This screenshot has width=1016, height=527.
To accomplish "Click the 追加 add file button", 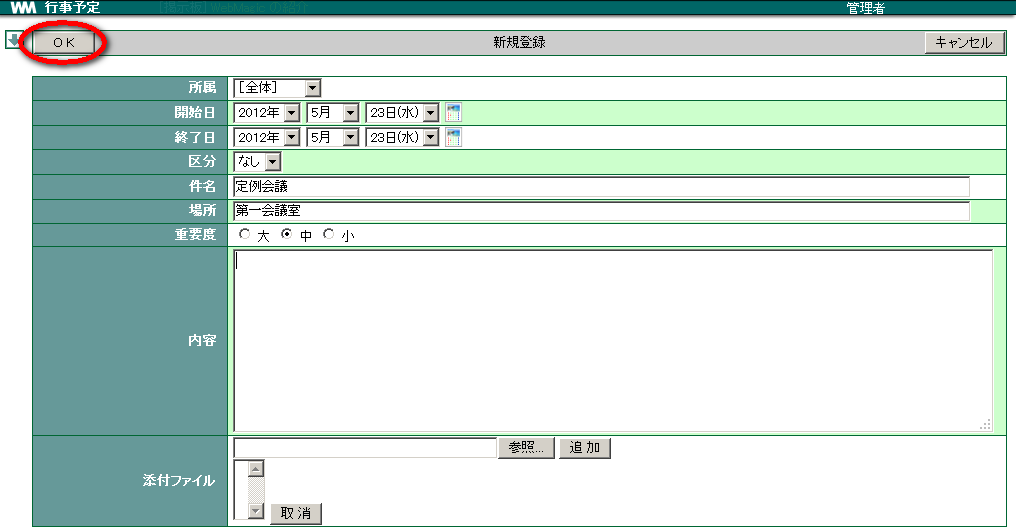I will pyautogui.click(x=584, y=447).
